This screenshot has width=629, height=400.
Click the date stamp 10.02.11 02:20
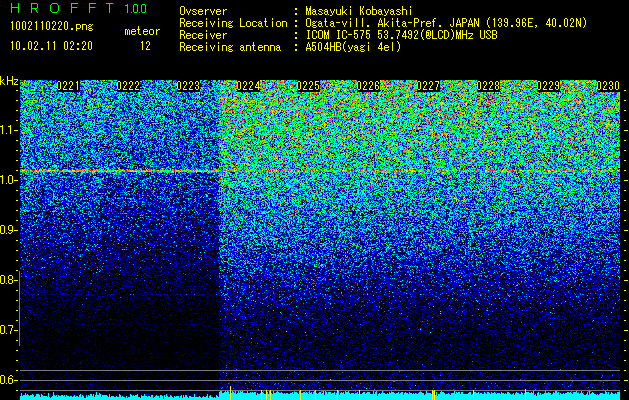[51, 46]
